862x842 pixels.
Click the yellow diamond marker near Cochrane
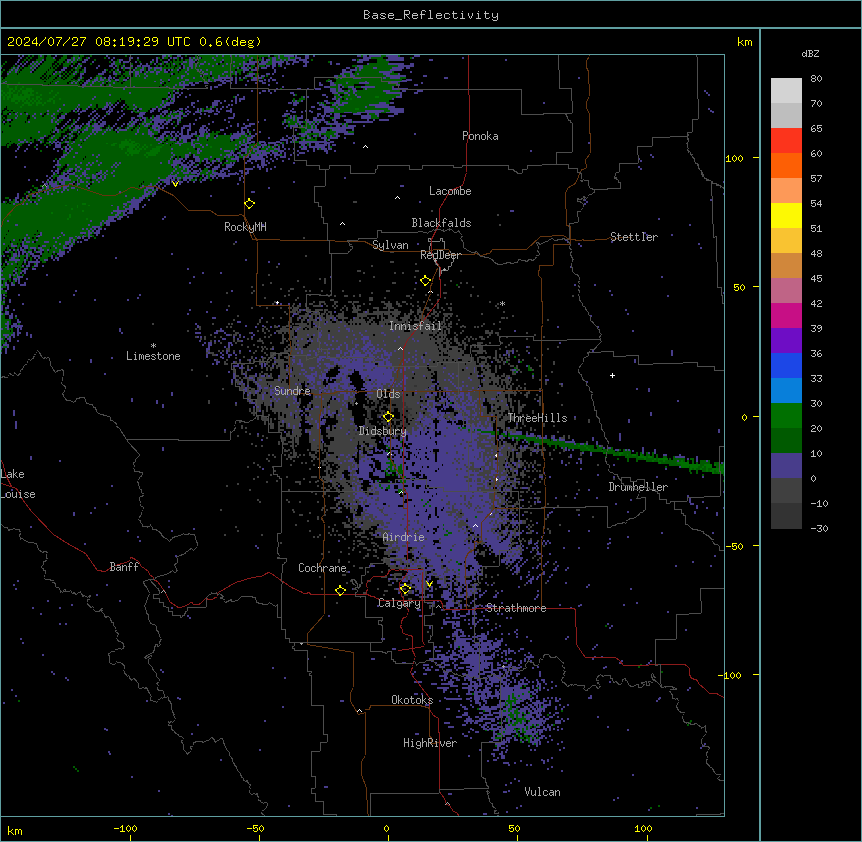click(x=340, y=590)
